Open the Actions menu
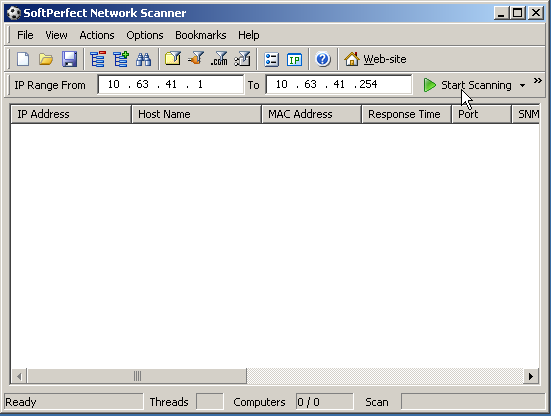 pyautogui.click(x=97, y=35)
